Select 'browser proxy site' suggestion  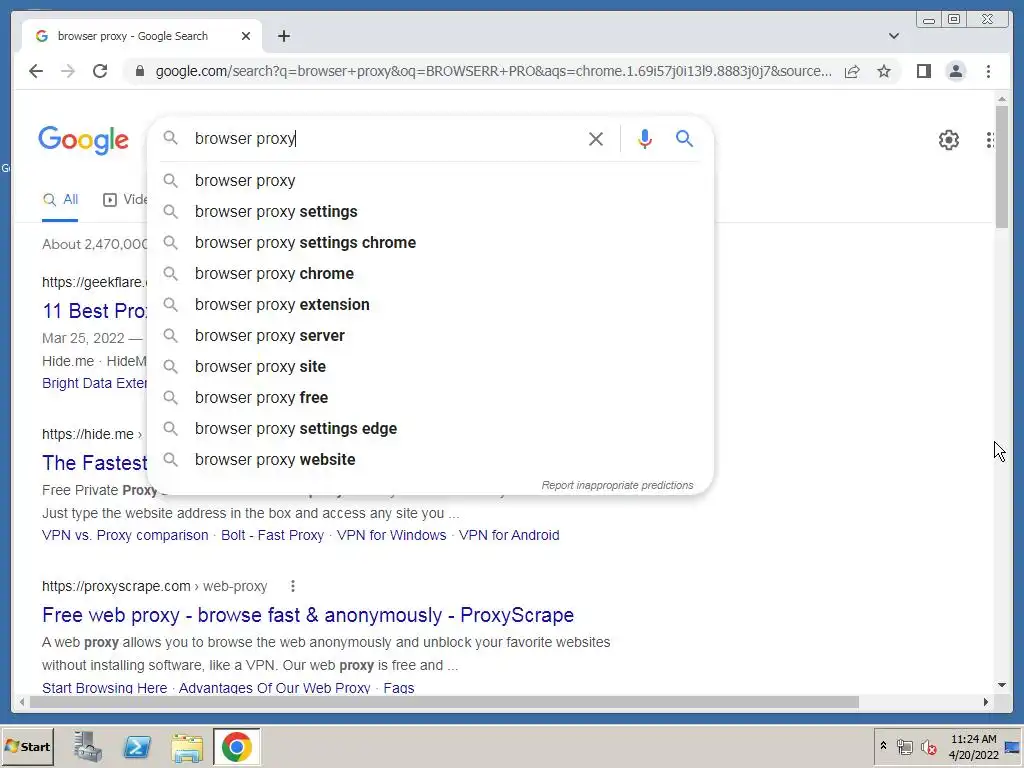431,366
